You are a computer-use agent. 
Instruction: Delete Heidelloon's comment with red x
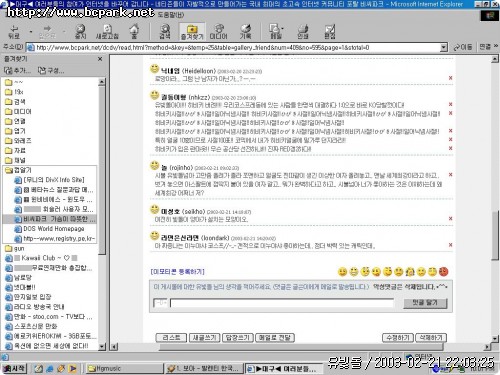(450, 78)
